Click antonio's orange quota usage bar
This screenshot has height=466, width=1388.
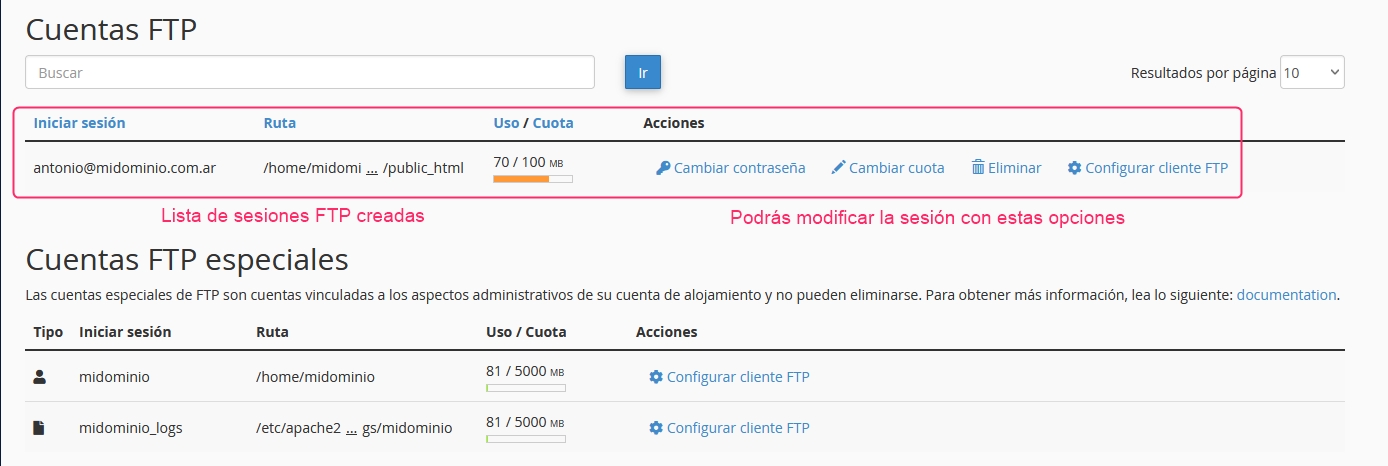point(533,179)
